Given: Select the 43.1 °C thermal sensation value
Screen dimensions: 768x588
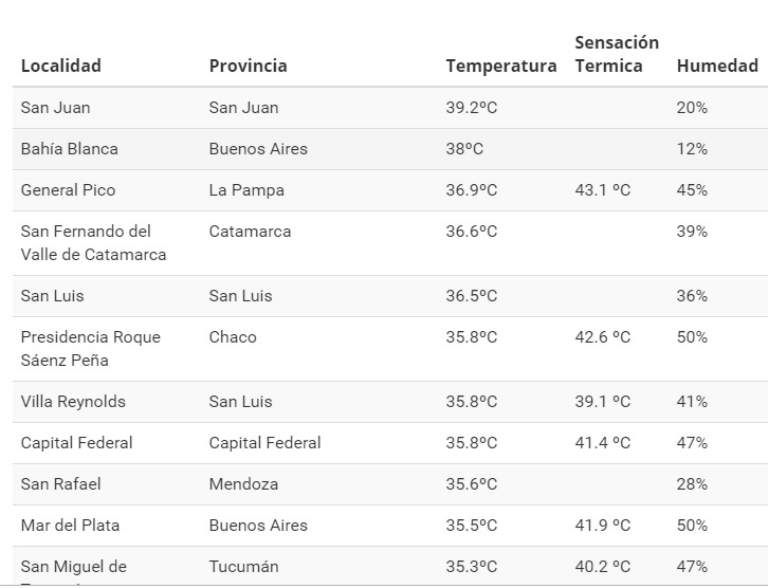Looking at the screenshot, I should [603, 190].
